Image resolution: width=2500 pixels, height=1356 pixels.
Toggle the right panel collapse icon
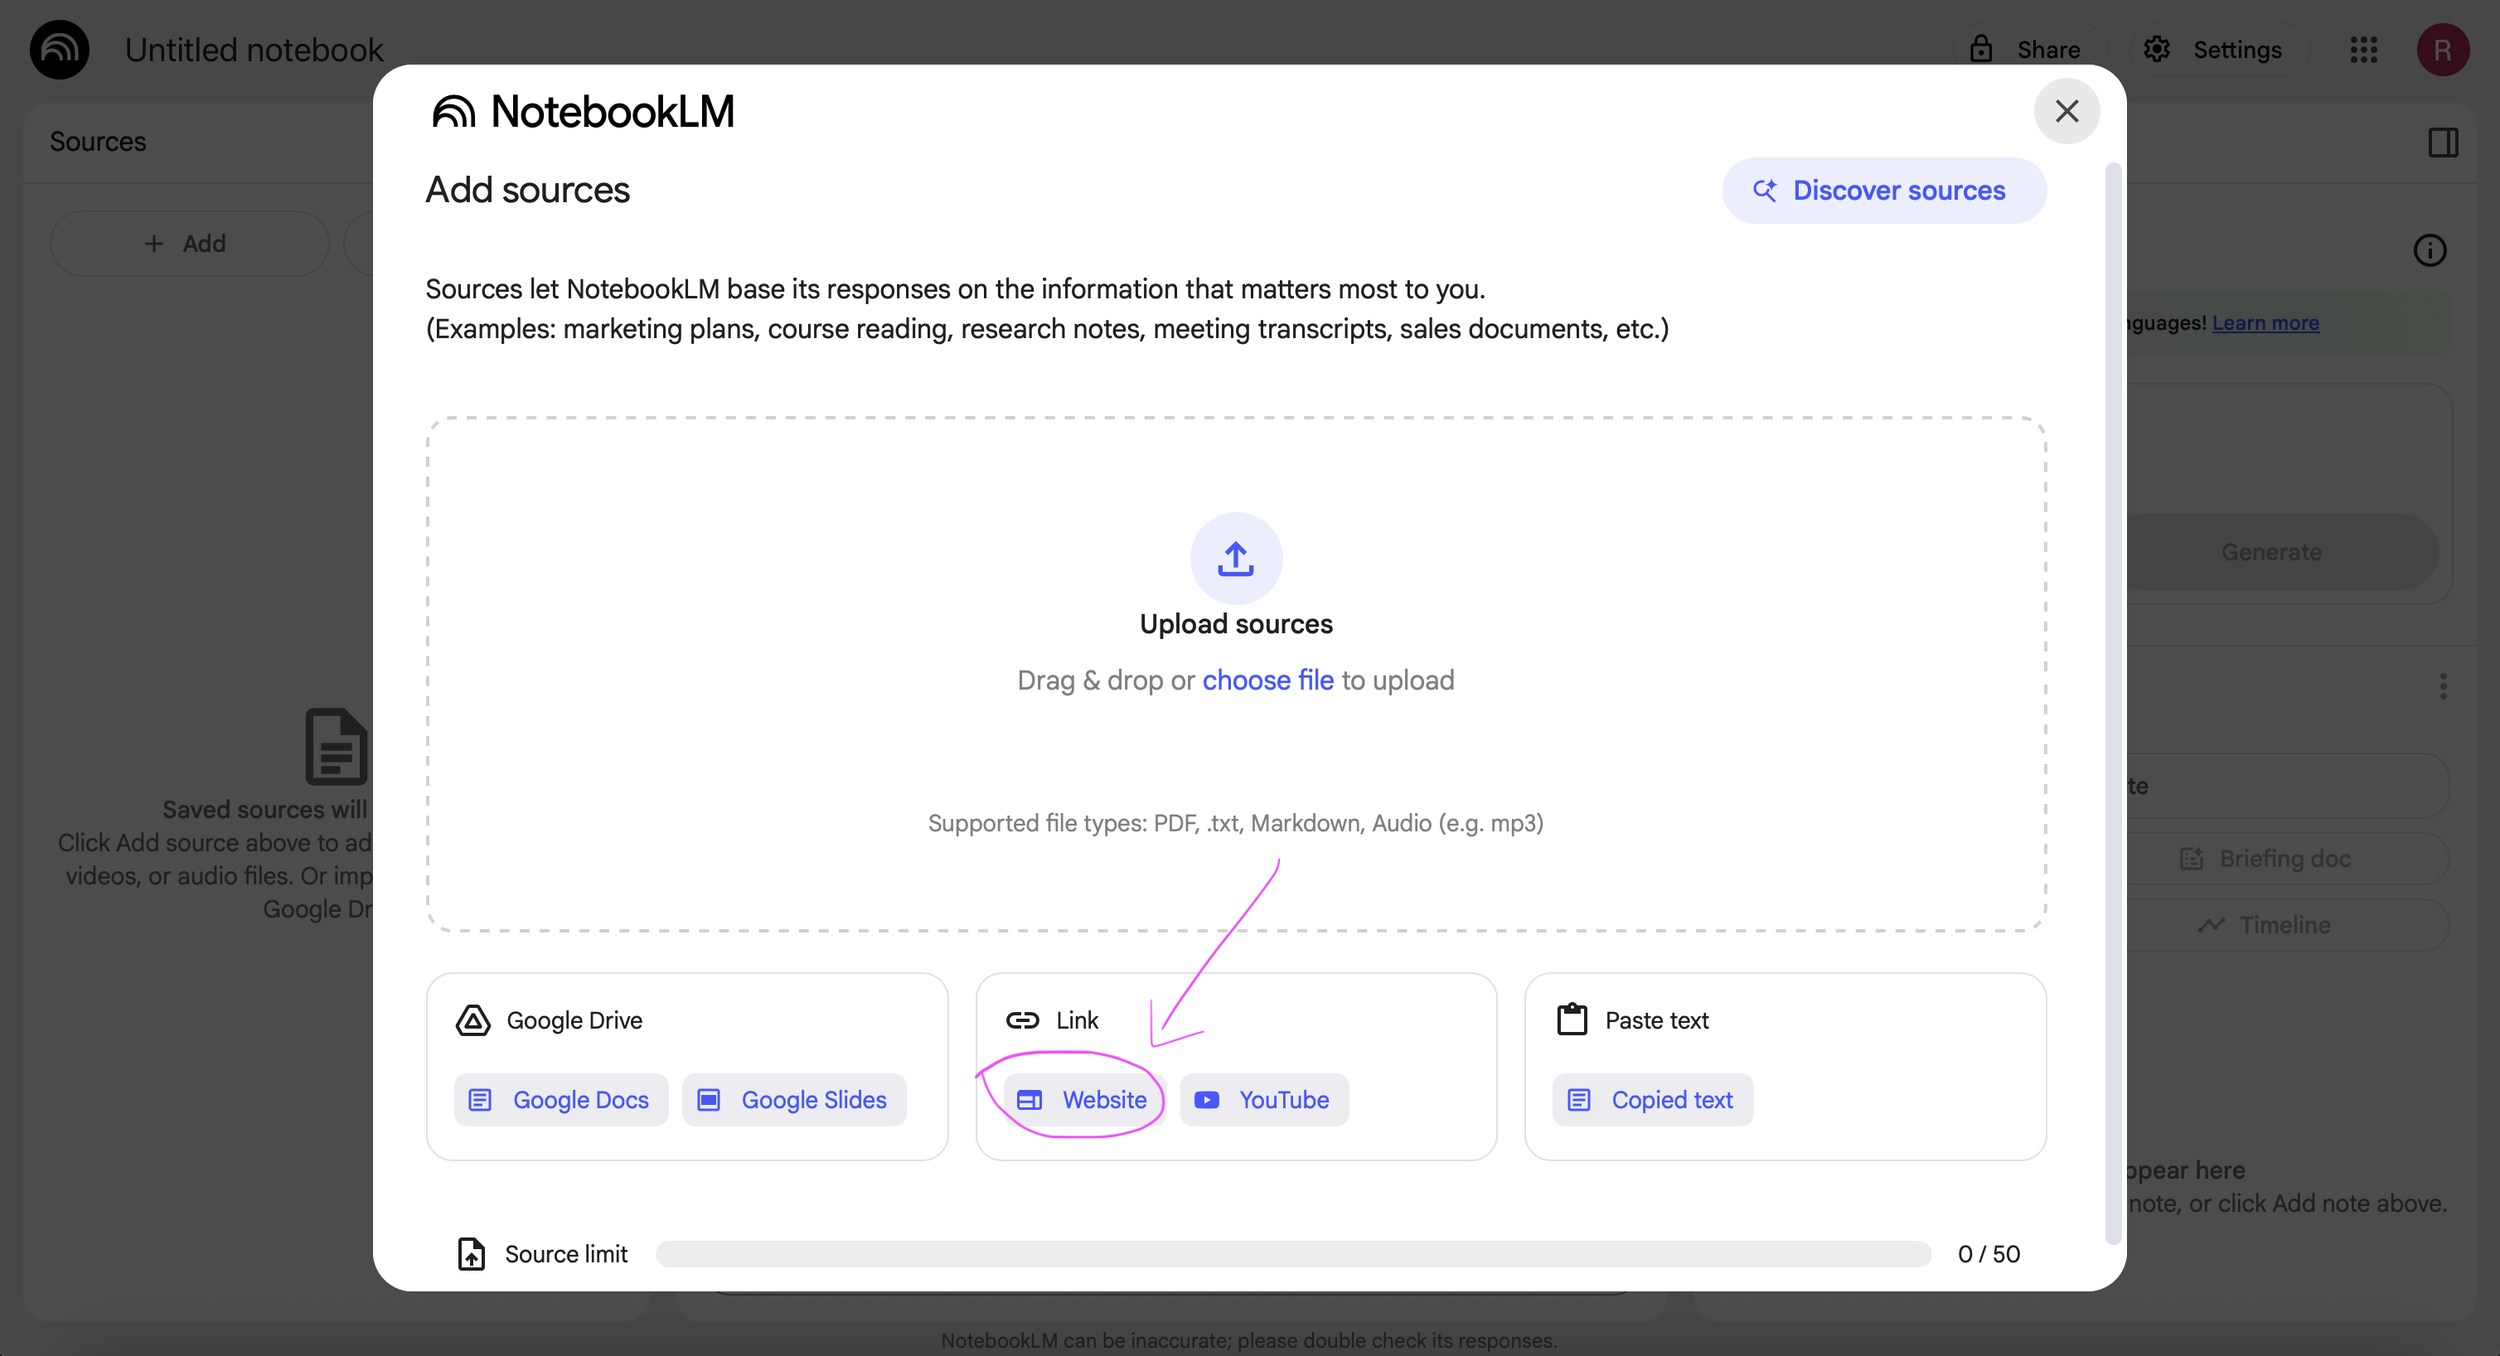coord(2443,142)
